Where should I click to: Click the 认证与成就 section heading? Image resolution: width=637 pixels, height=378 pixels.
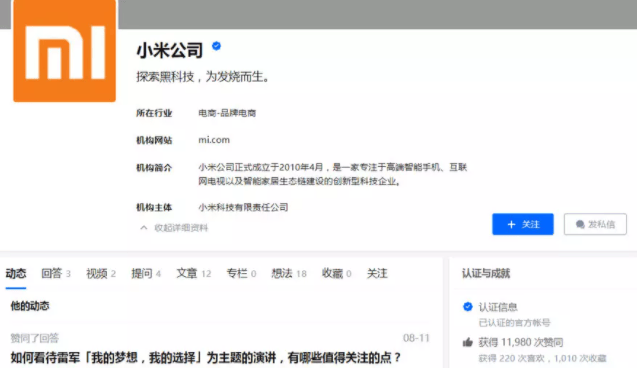pos(486,274)
